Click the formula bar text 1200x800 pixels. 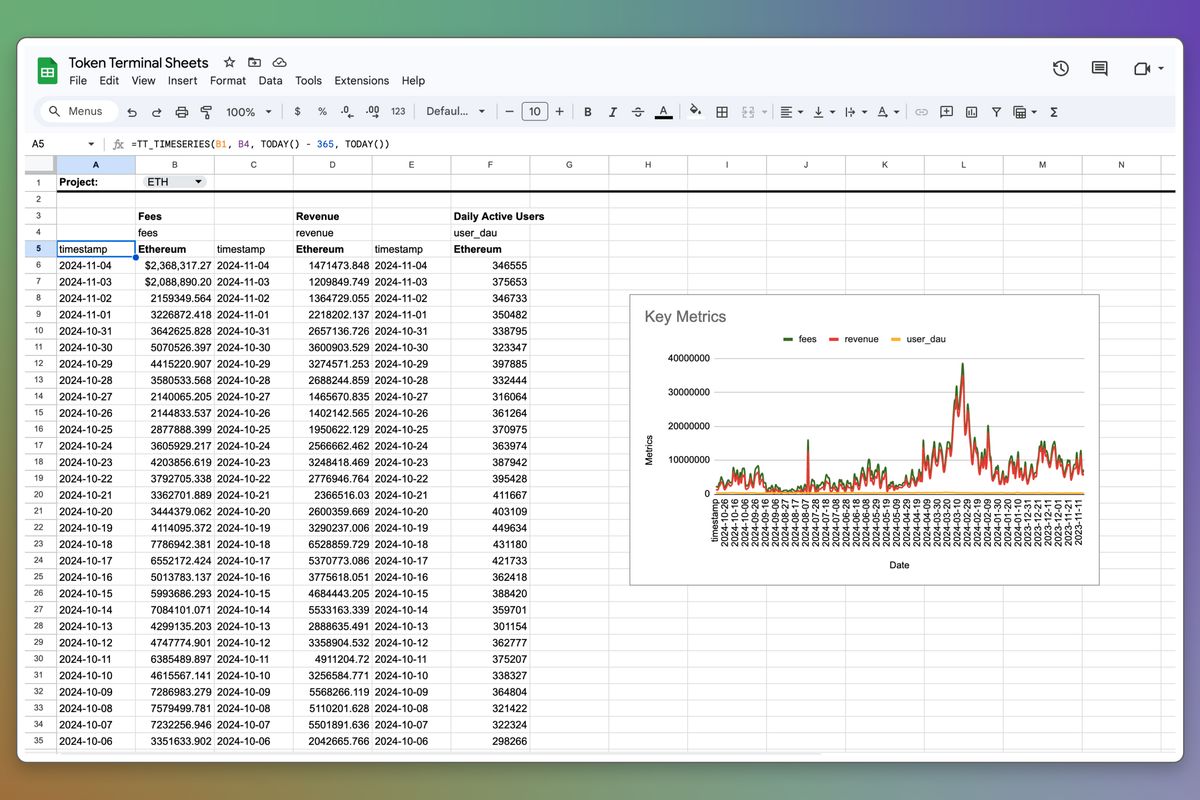click(x=260, y=144)
